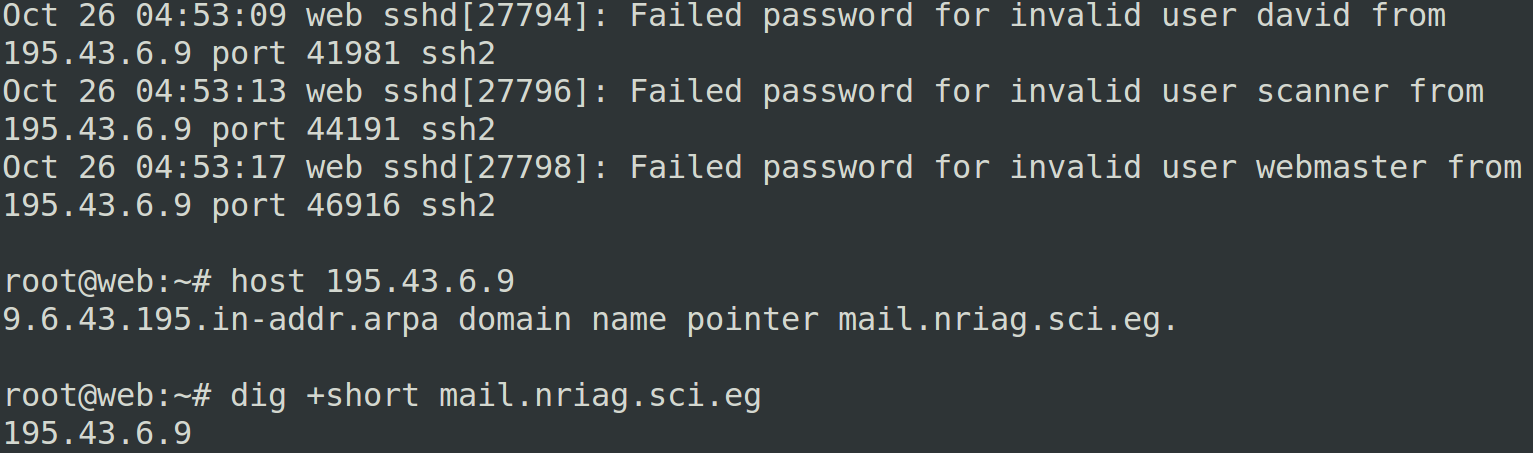Click the timestamp 04:53:17
This screenshot has width=1533, height=453.
[x=211, y=167]
